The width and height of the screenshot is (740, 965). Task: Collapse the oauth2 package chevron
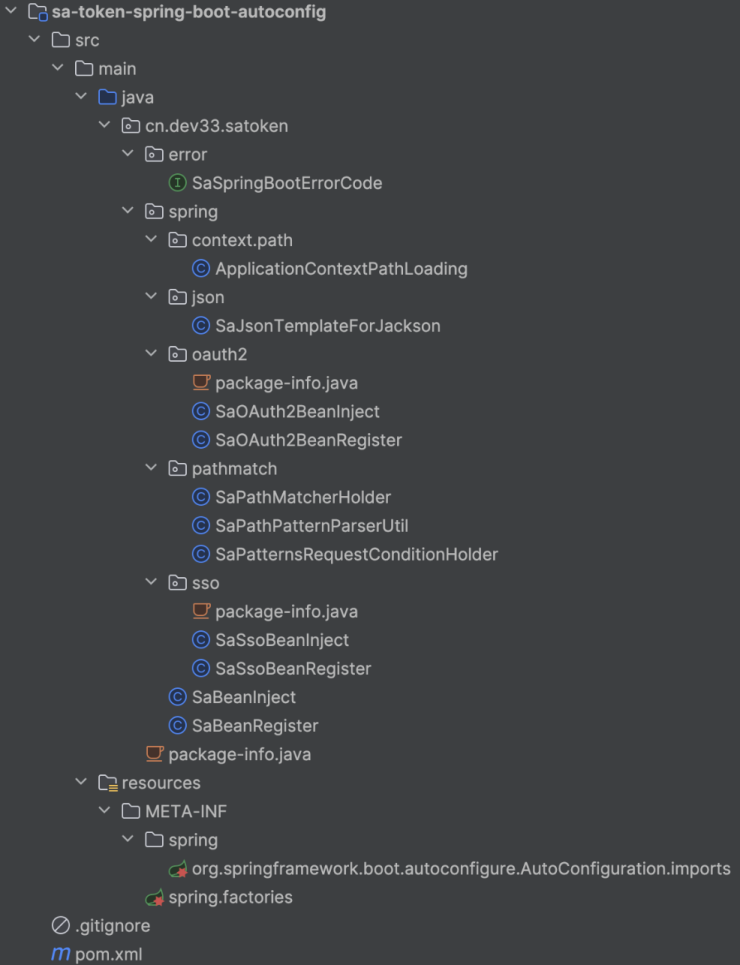pyautogui.click(x=151, y=353)
